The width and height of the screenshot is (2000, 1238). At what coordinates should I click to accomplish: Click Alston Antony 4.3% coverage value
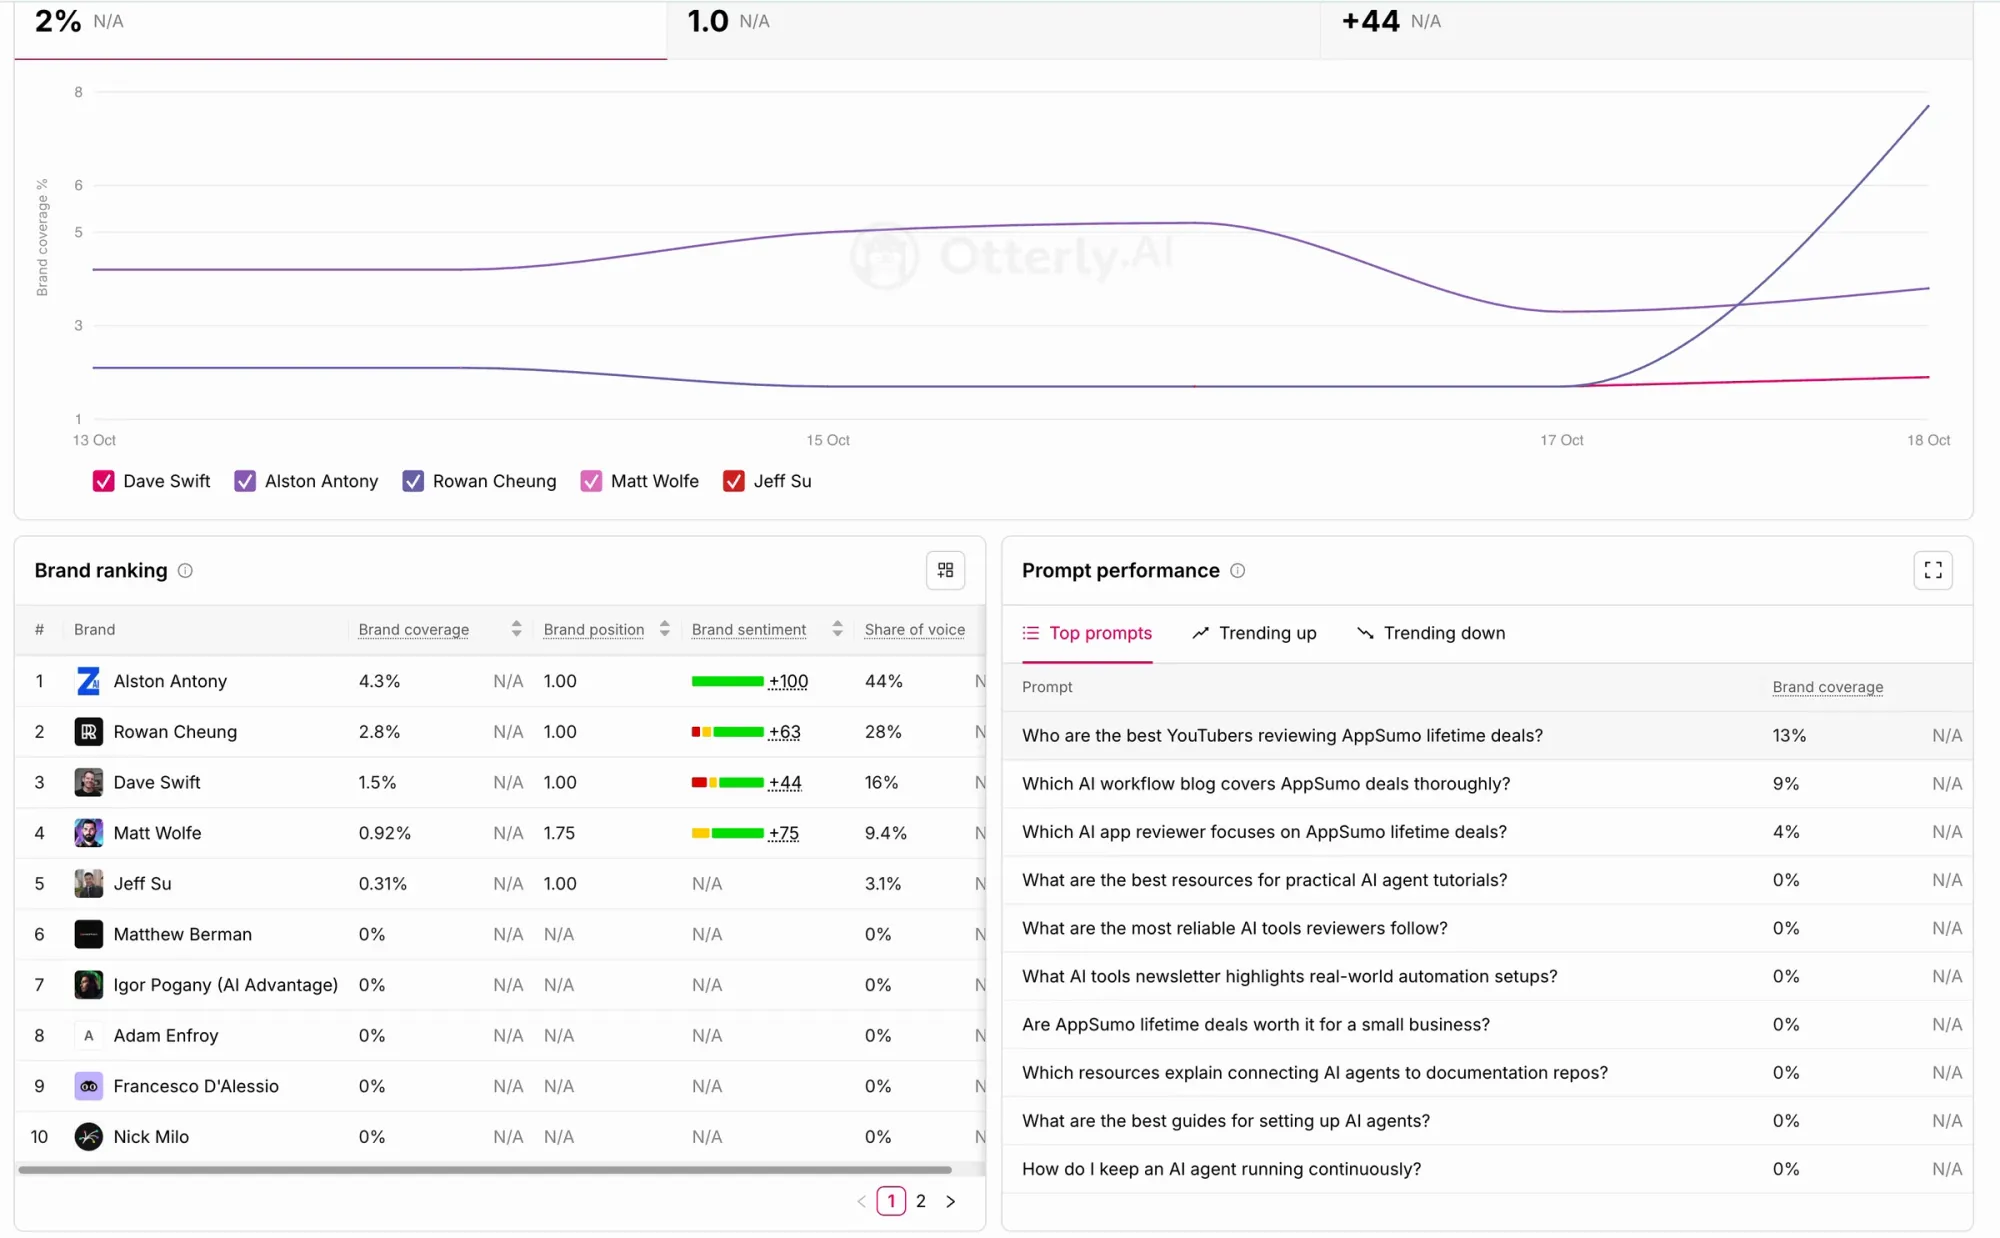pos(379,681)
